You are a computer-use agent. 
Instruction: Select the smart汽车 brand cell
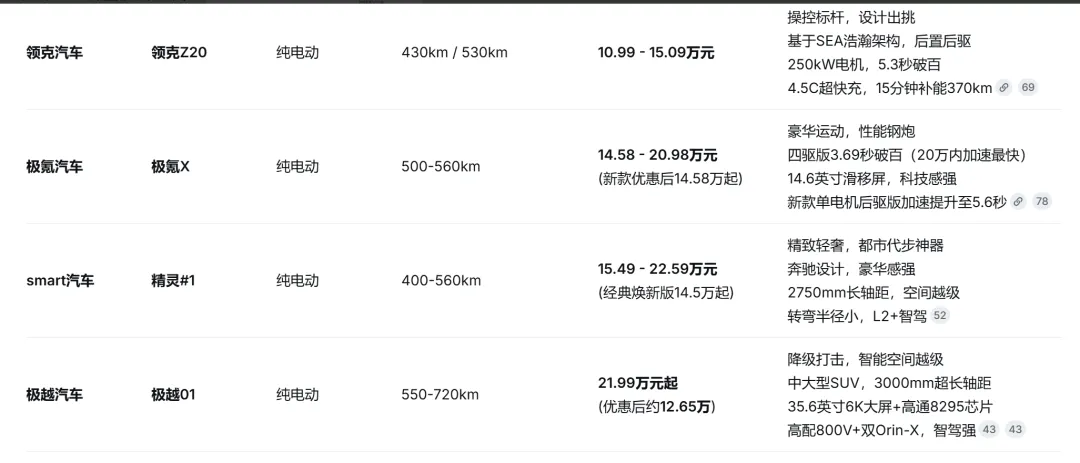[x=60, y=281]
